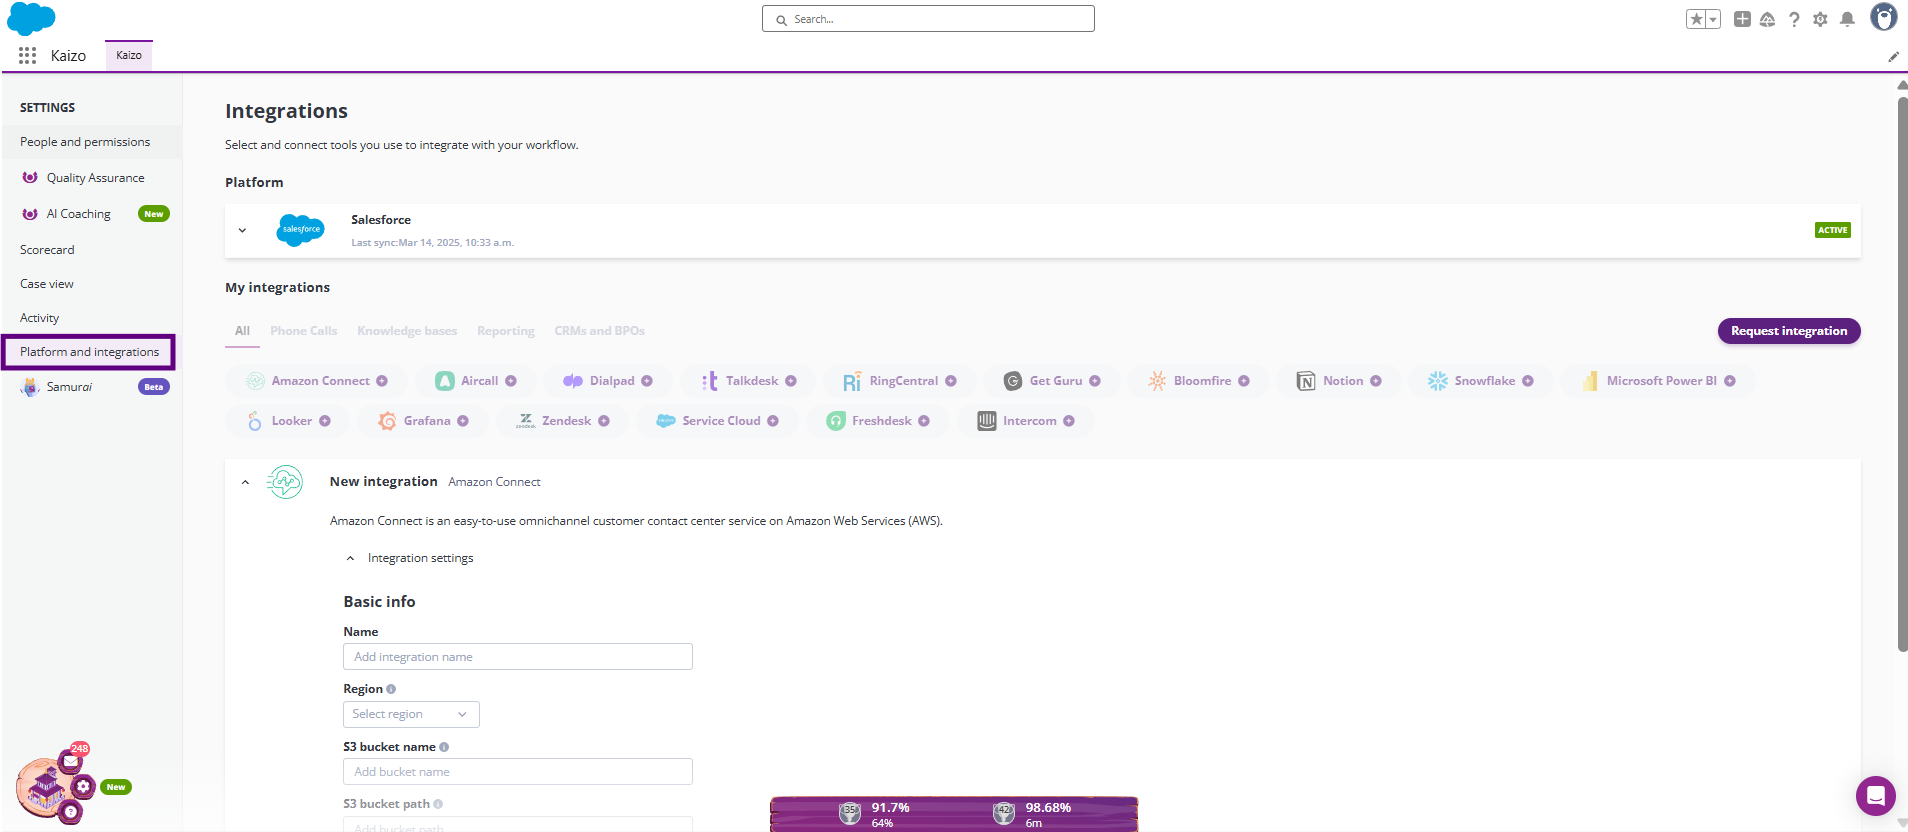The image size is (1908, 832).
Task: Open Quality Assurance settings
Action: [x=92, y=178]
